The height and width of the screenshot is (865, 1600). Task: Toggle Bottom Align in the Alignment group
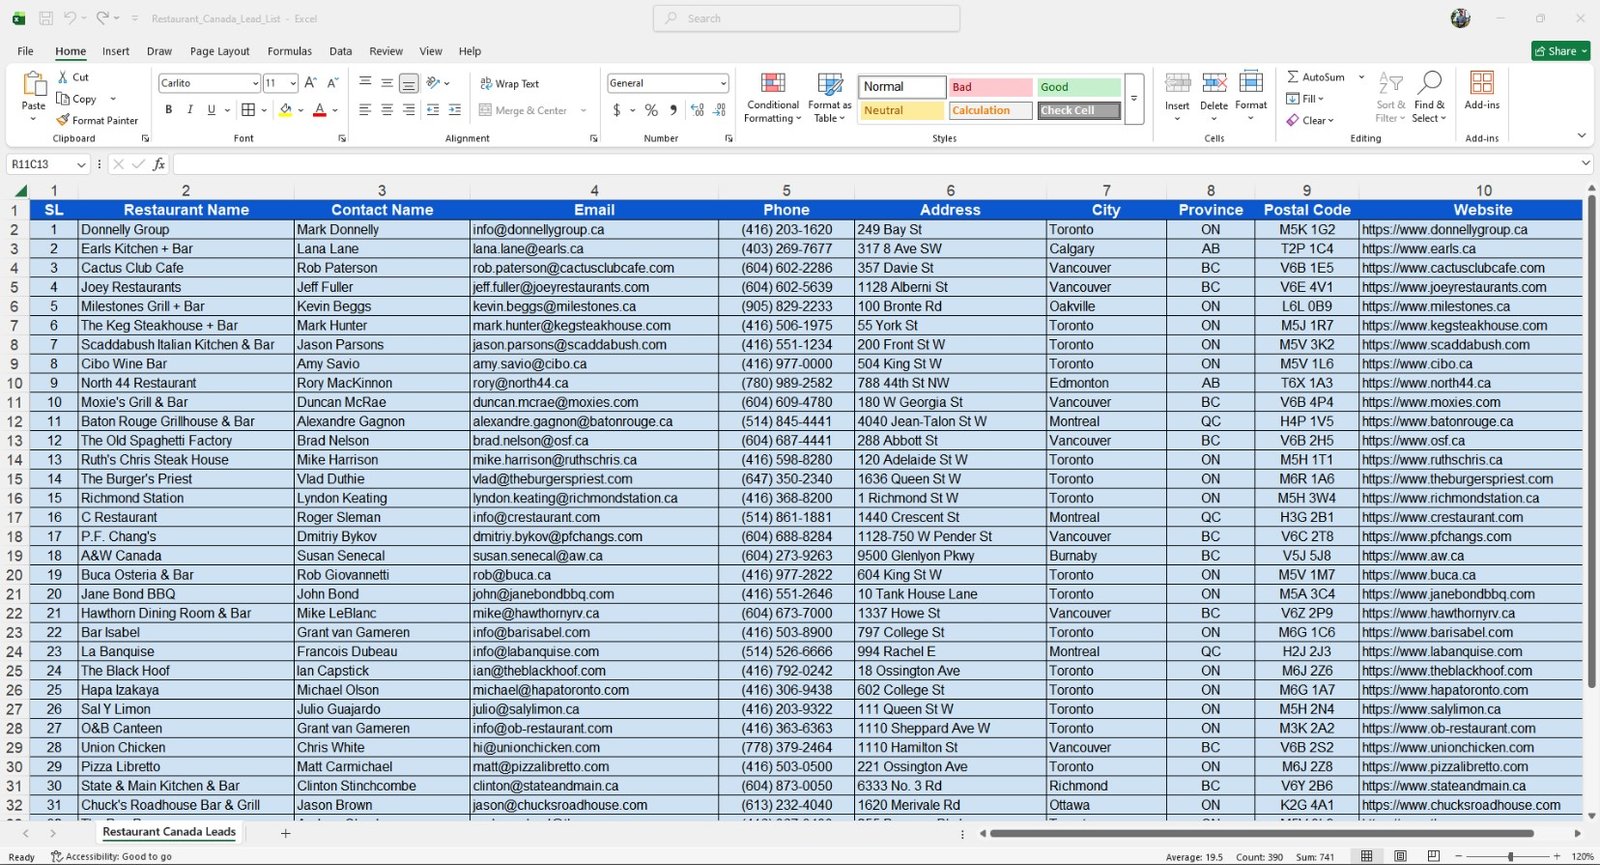[409, 83]
